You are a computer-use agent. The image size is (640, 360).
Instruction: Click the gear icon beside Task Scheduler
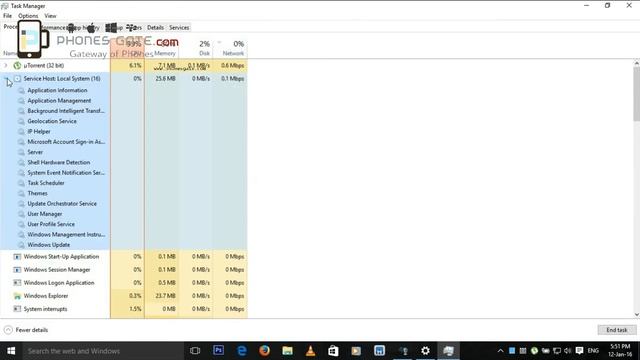click(21, 183)
